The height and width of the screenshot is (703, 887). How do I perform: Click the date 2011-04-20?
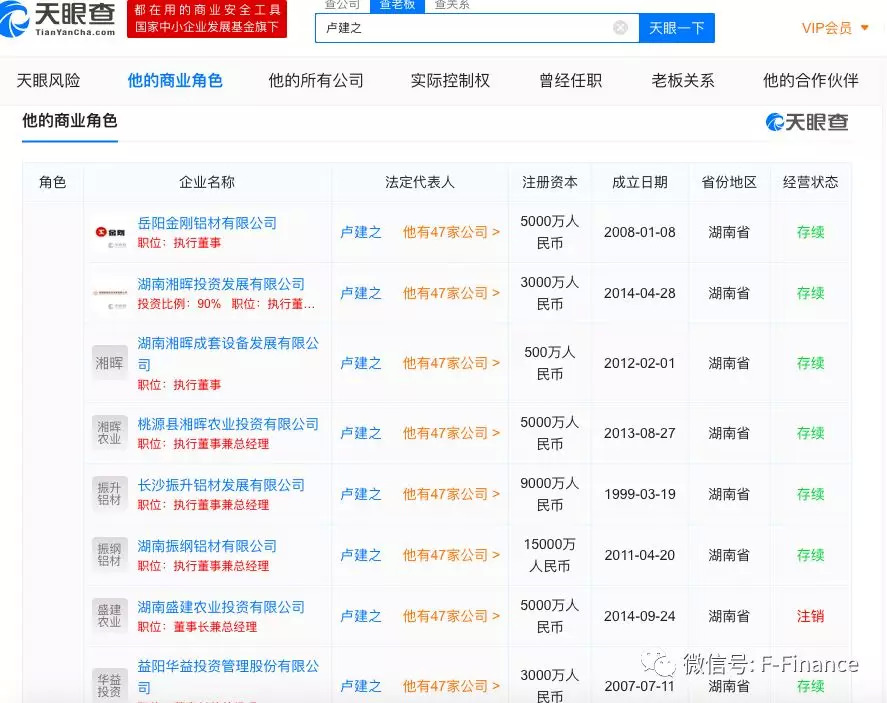[x=640, y=555]
